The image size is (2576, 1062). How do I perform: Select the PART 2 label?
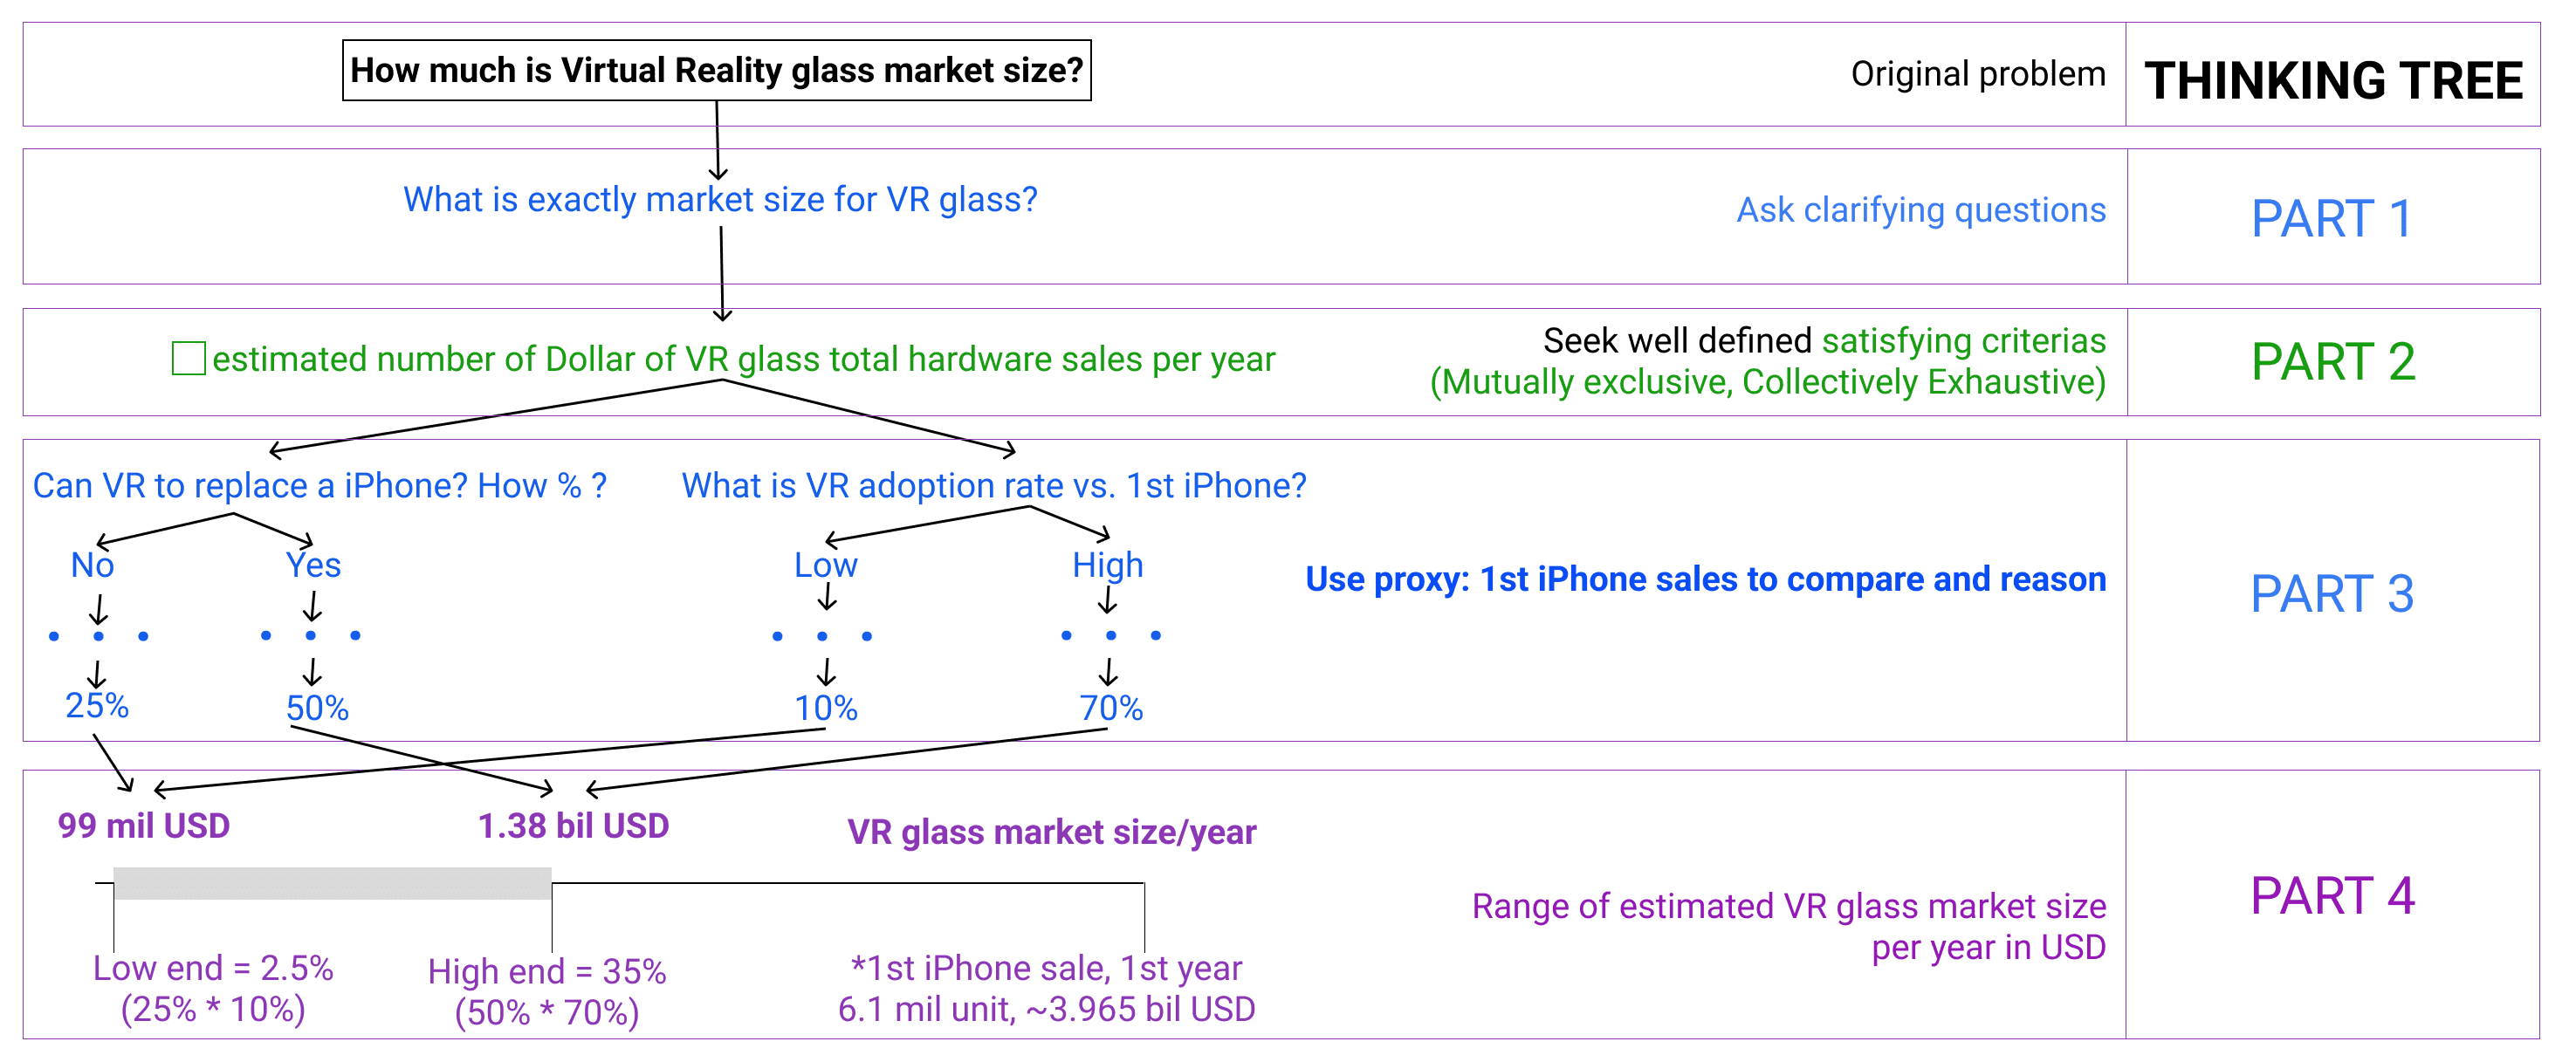point(2333,361)
